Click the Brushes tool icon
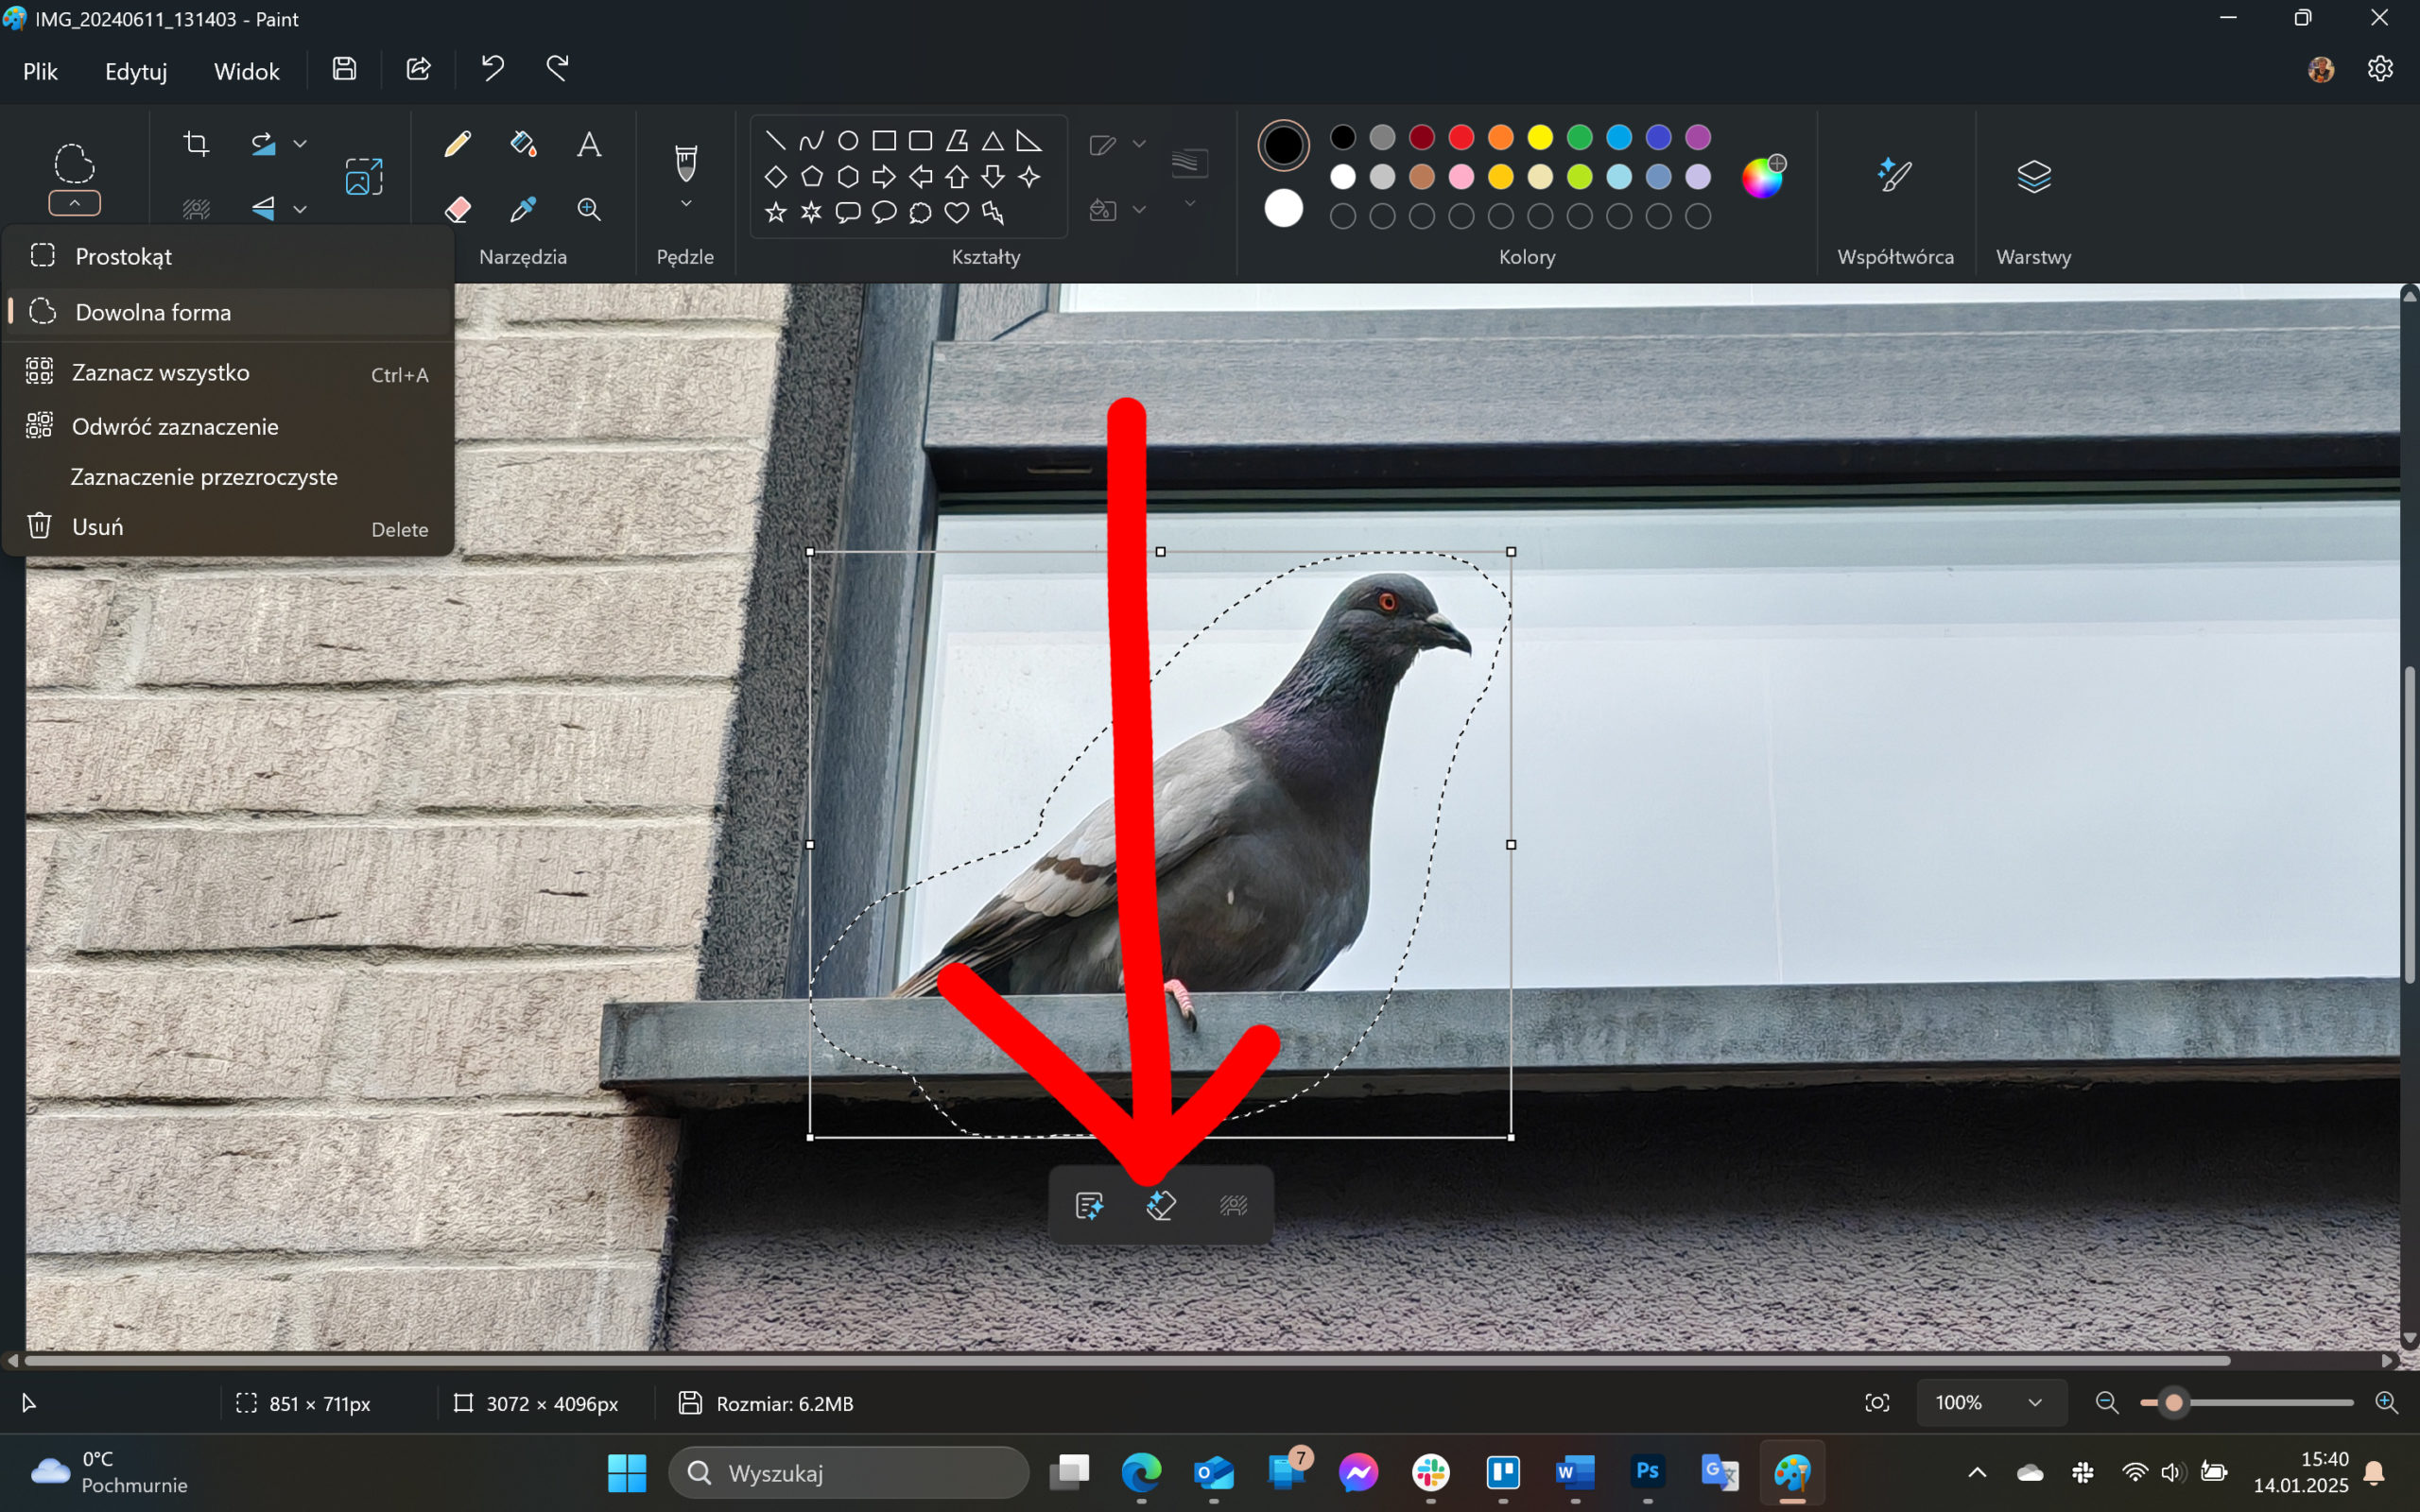Viewport: 2420px width, 1512px height. pyautogui.click(x=686, y=163)
